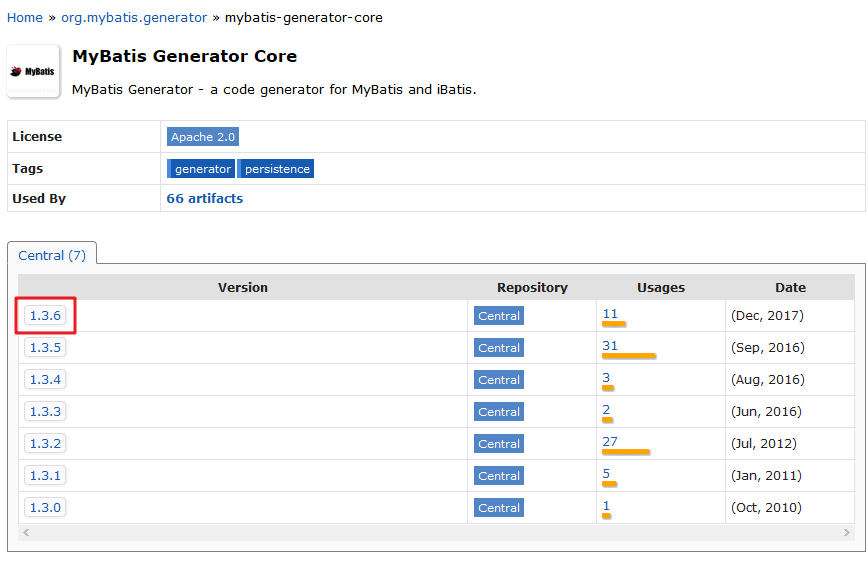Screen dimensions: 868x561
Task: Switch to the Central (7) tab
Action: point(52,255)
